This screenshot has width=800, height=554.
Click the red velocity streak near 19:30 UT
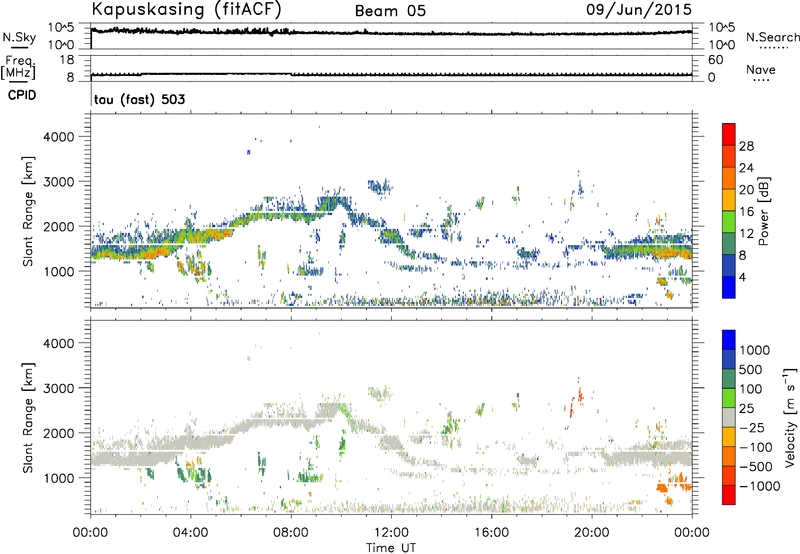(580, 394)
